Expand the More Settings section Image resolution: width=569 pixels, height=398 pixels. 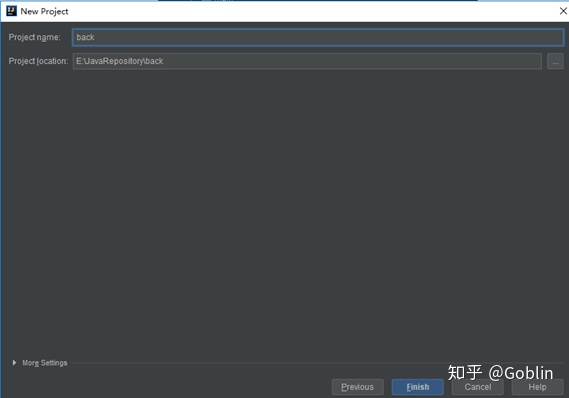click(x=40, y=363)
